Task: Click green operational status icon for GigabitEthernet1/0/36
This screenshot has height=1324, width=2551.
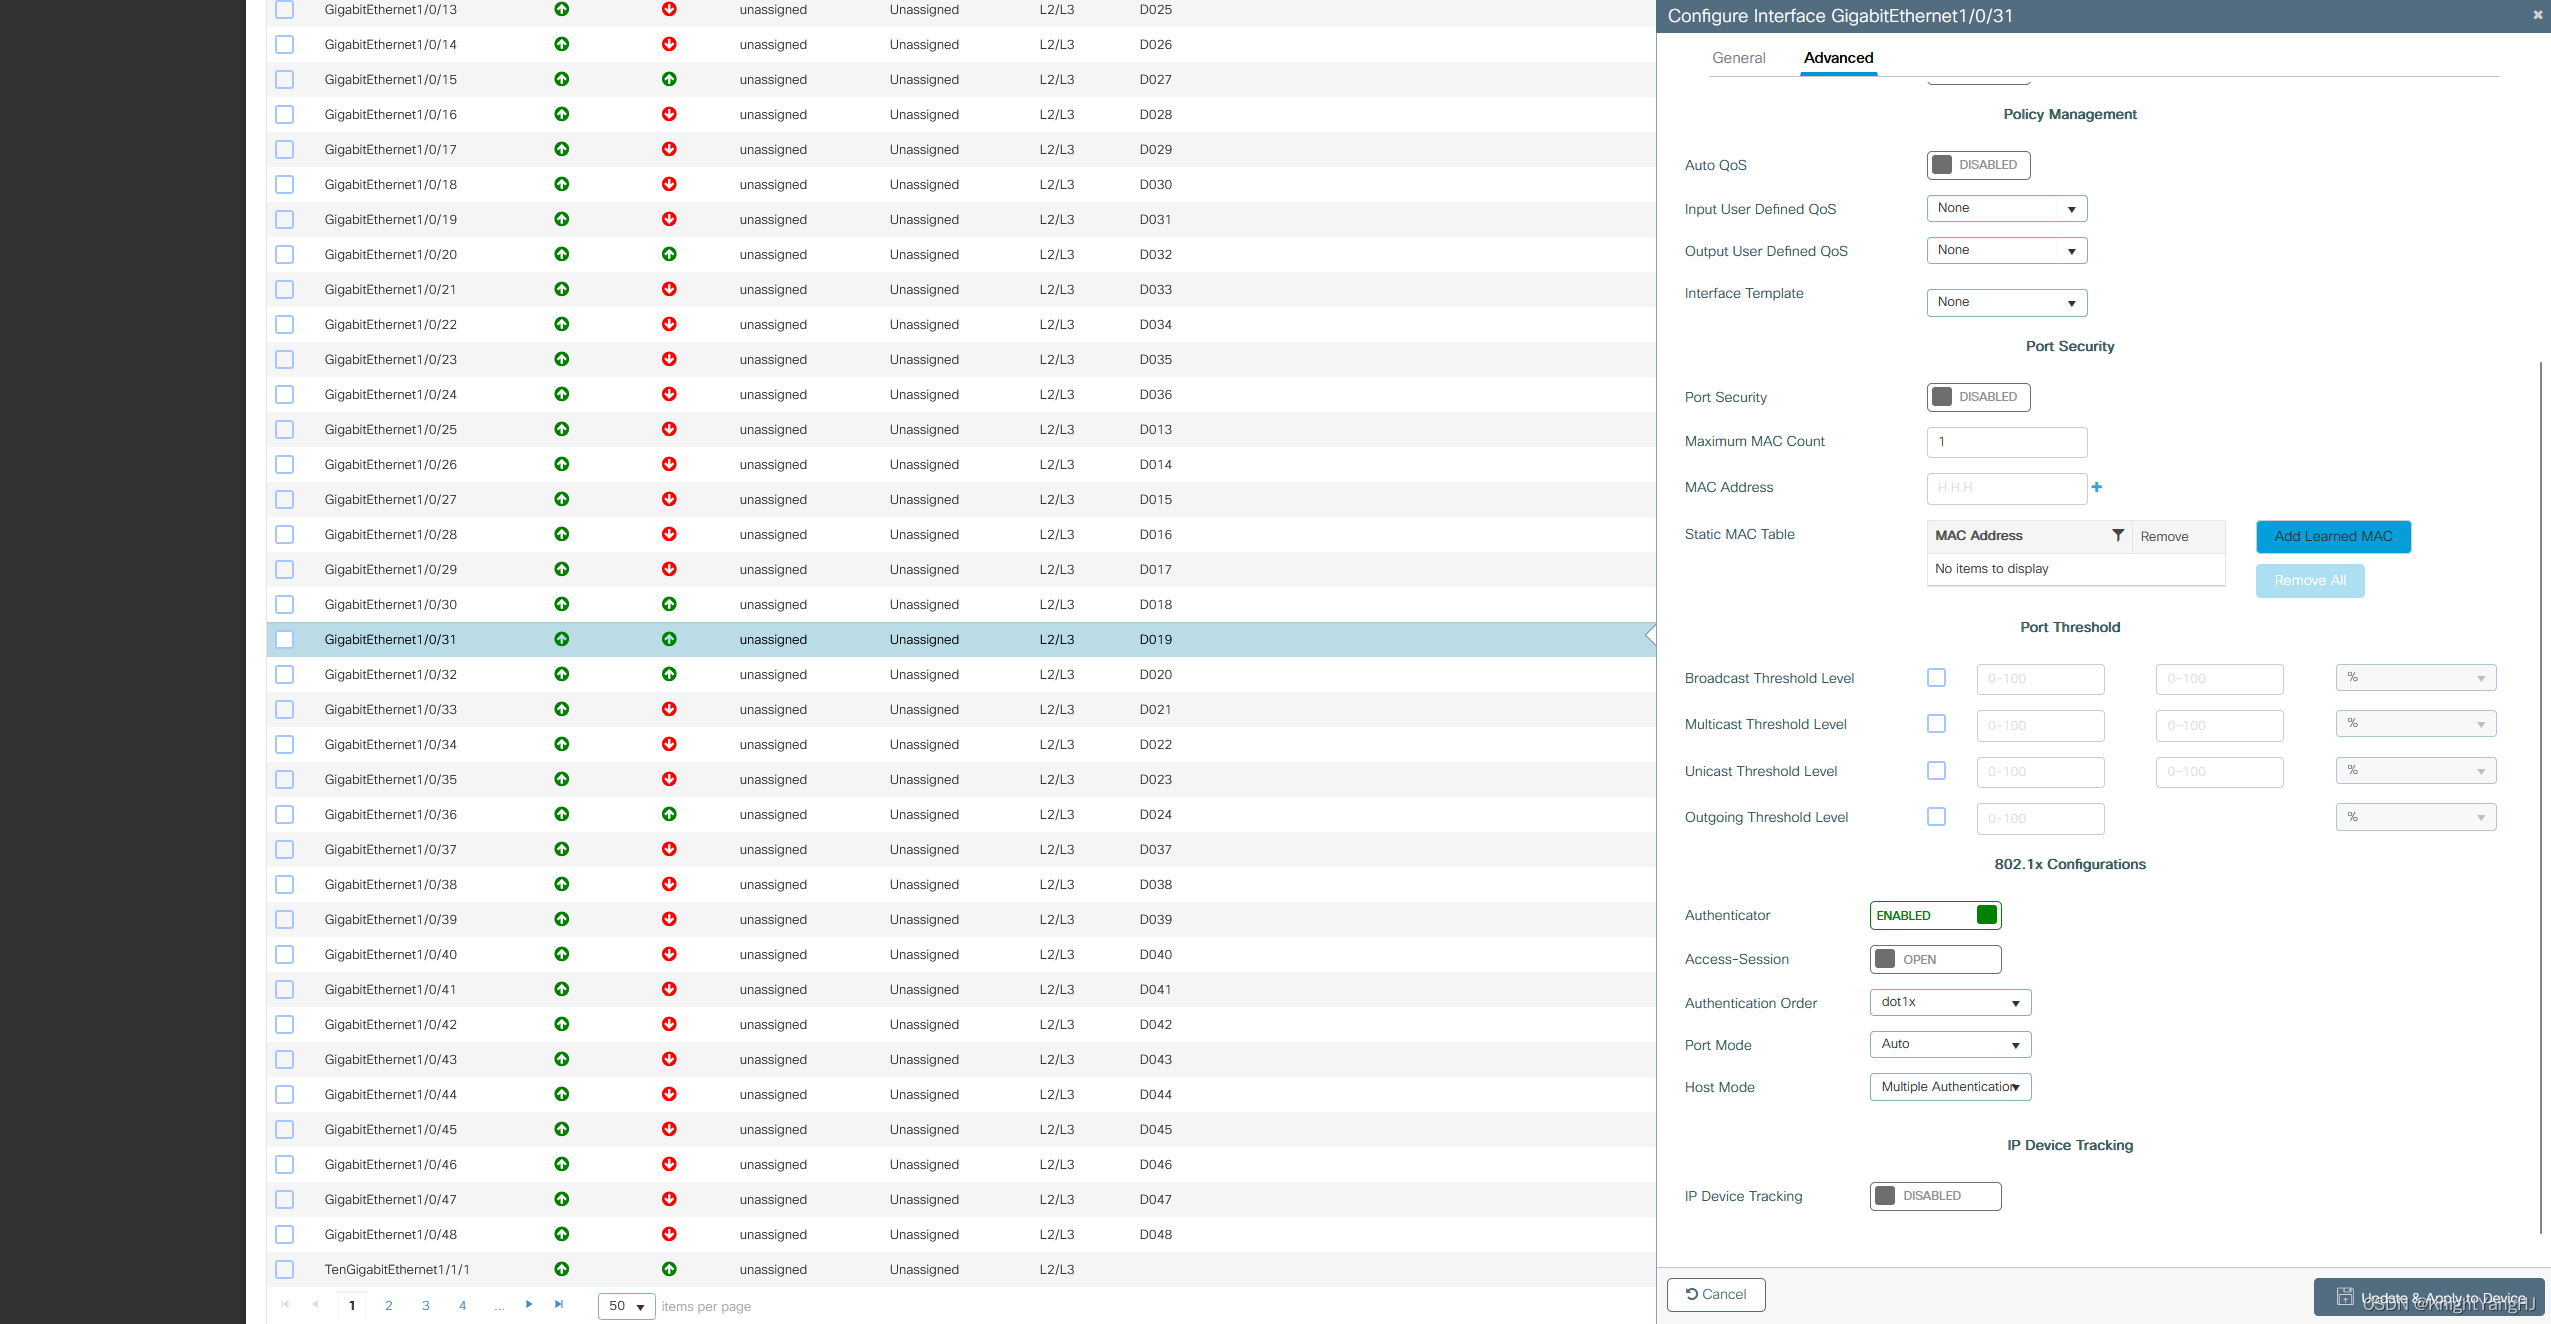Action: tap(669, 814)
